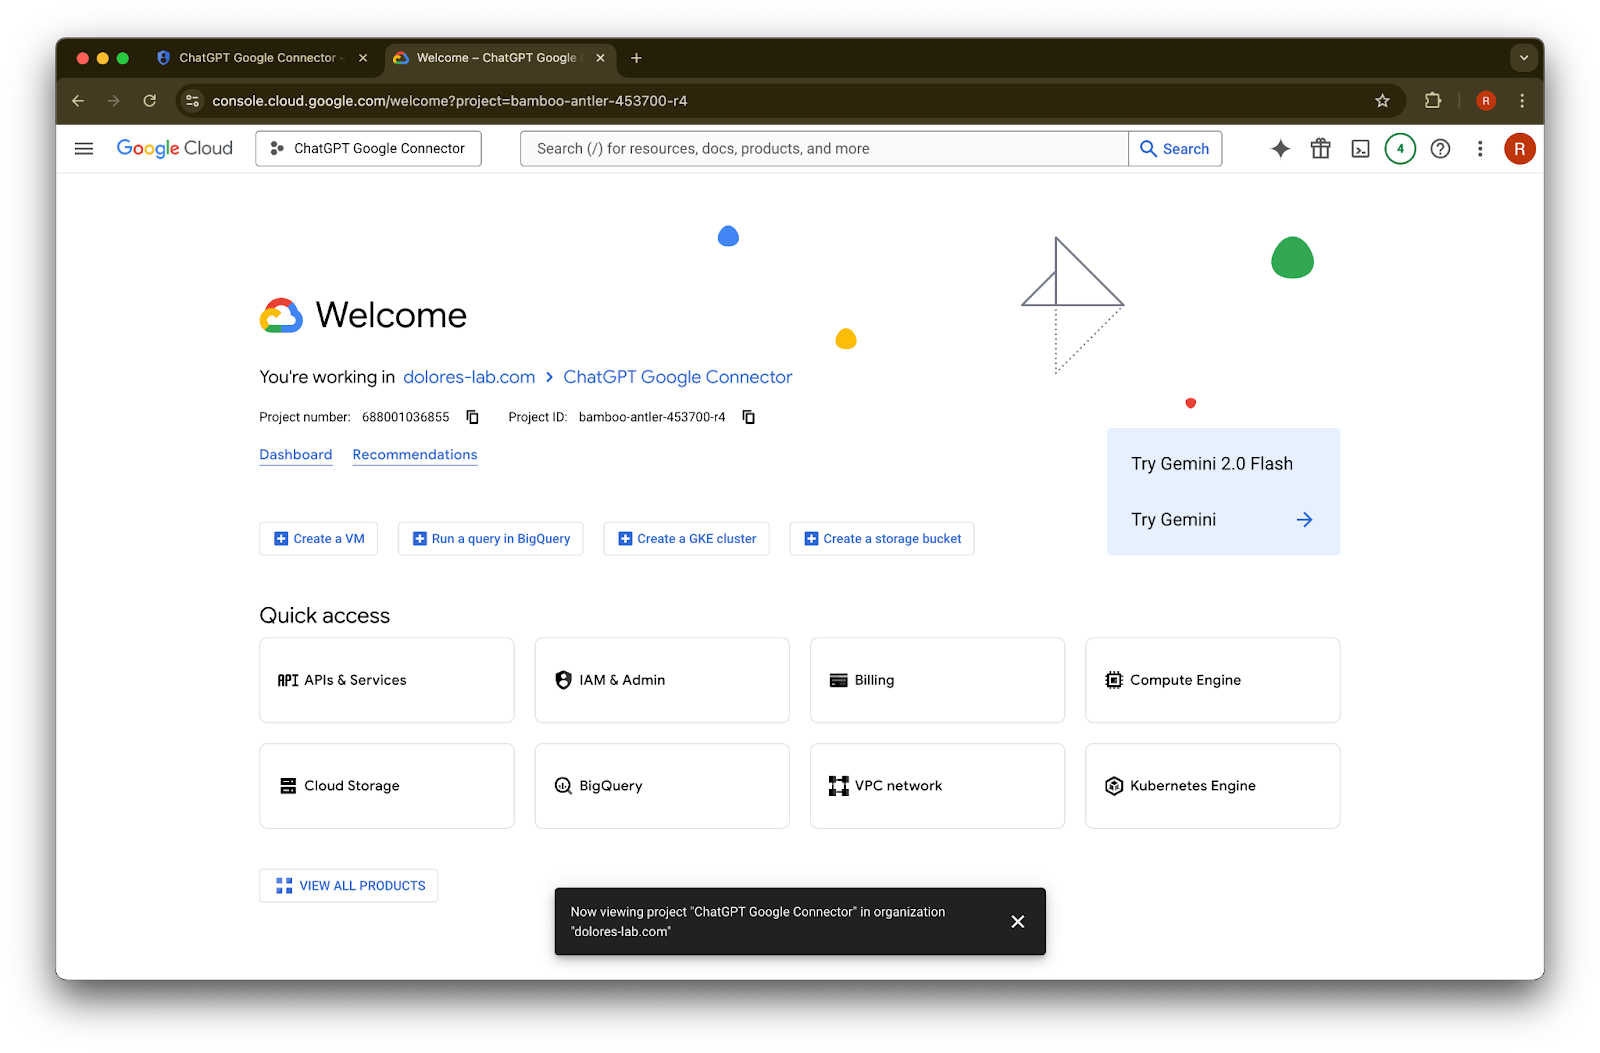The width and height of the screenshot is (1600, 1053).
Task: Copy the project ID to clipboard
Action: click(749, 417)
